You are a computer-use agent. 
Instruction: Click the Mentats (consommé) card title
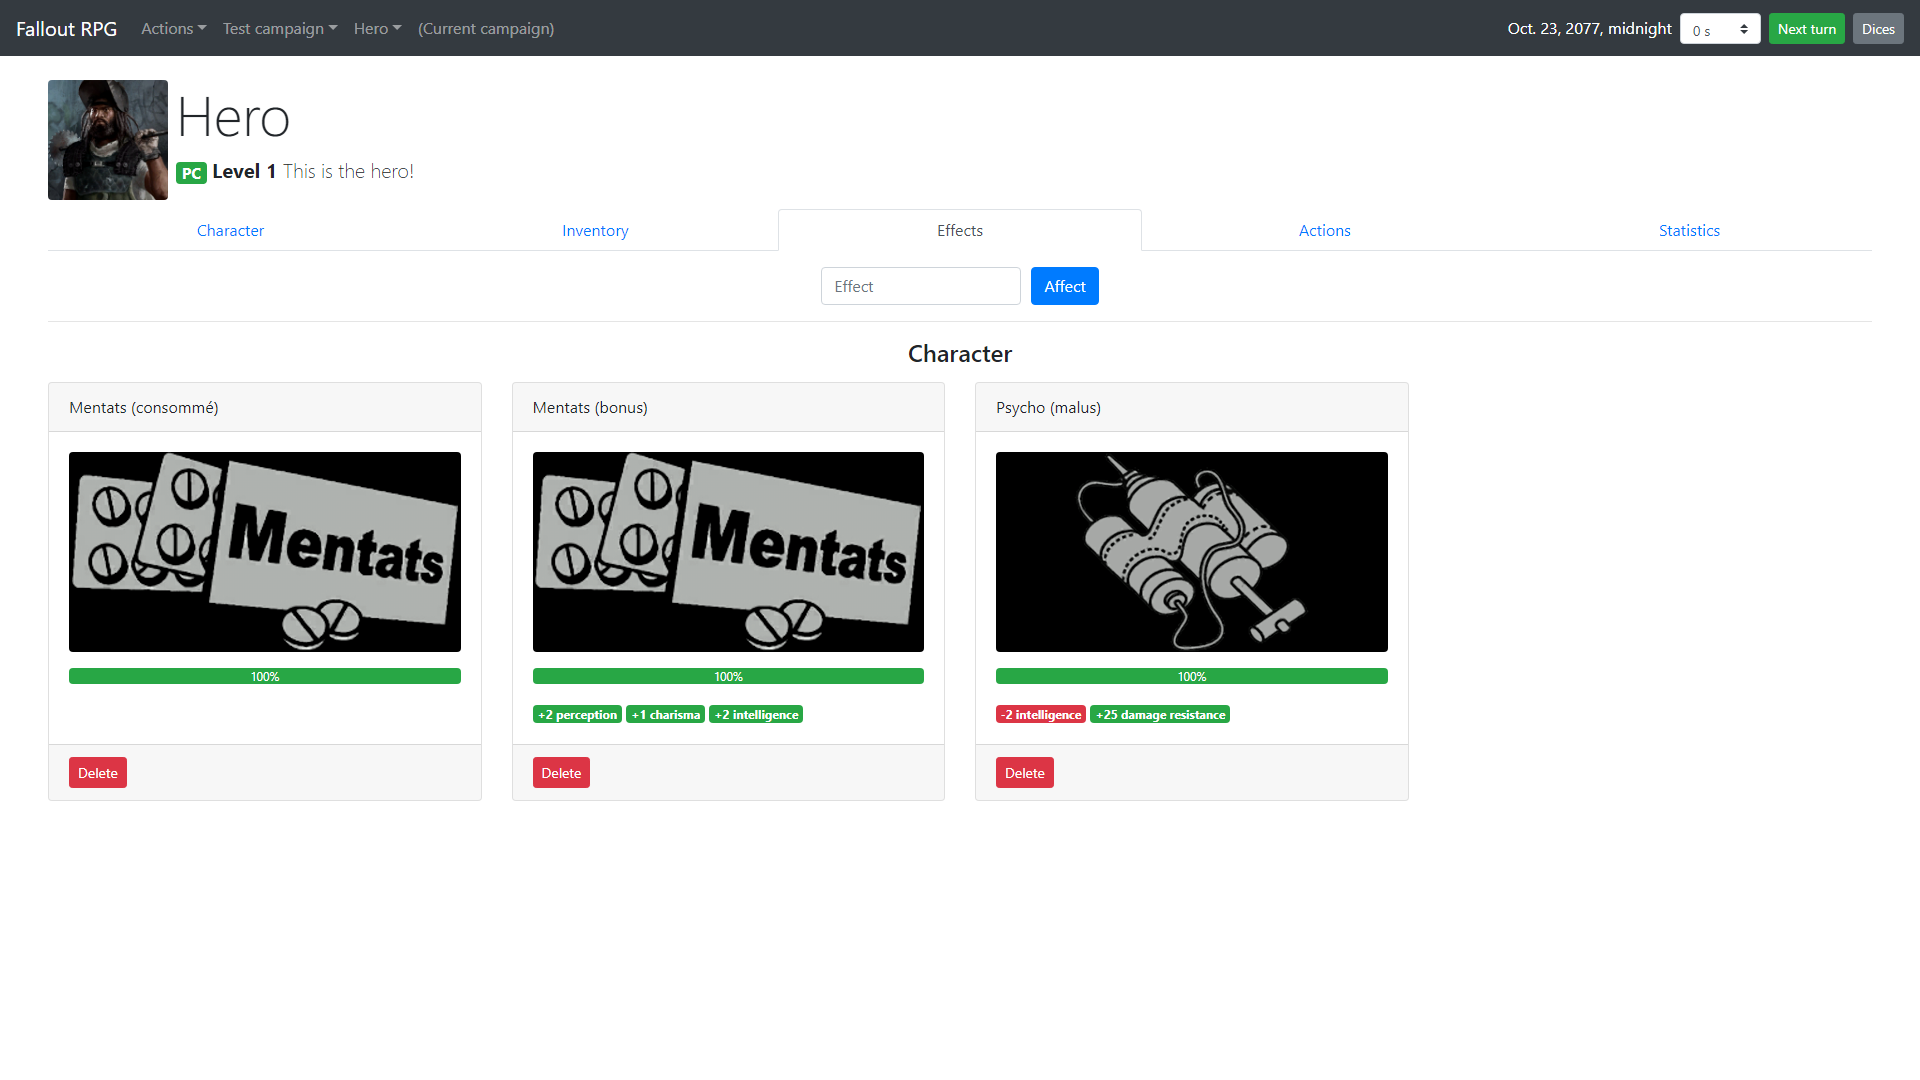coord(144,407)
